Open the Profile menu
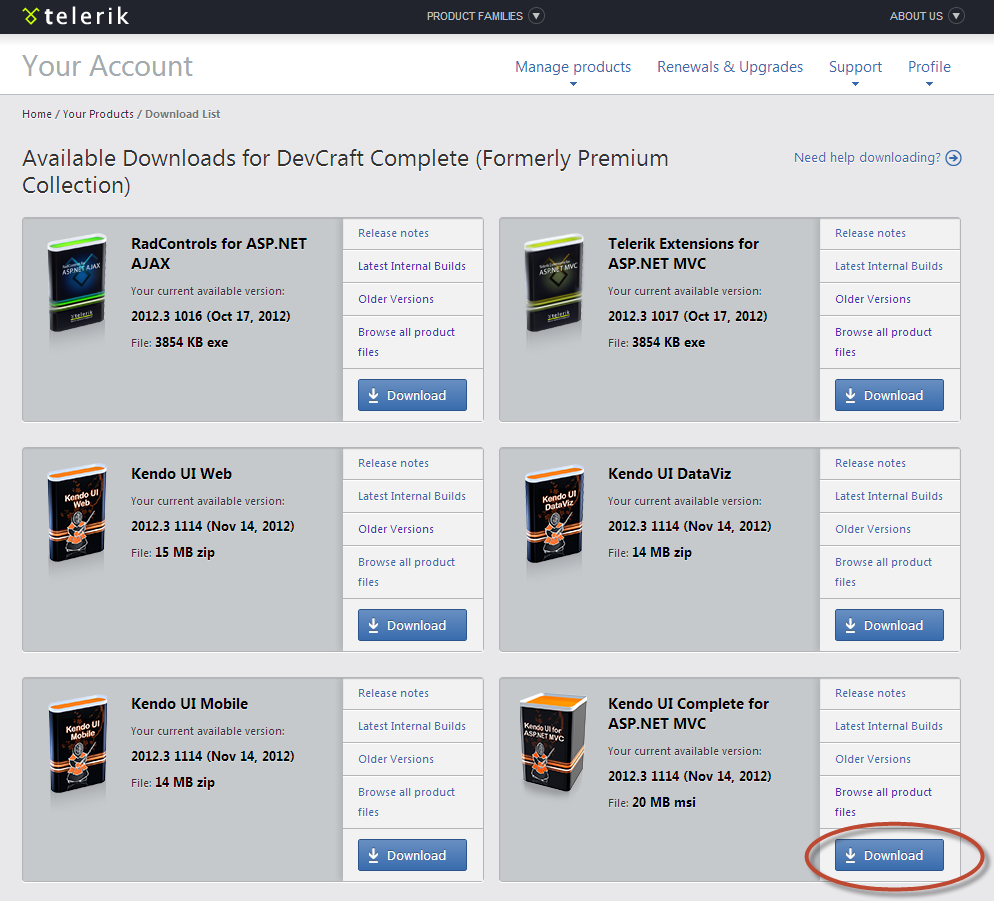994x901 pixels. [x=929, y=67]
